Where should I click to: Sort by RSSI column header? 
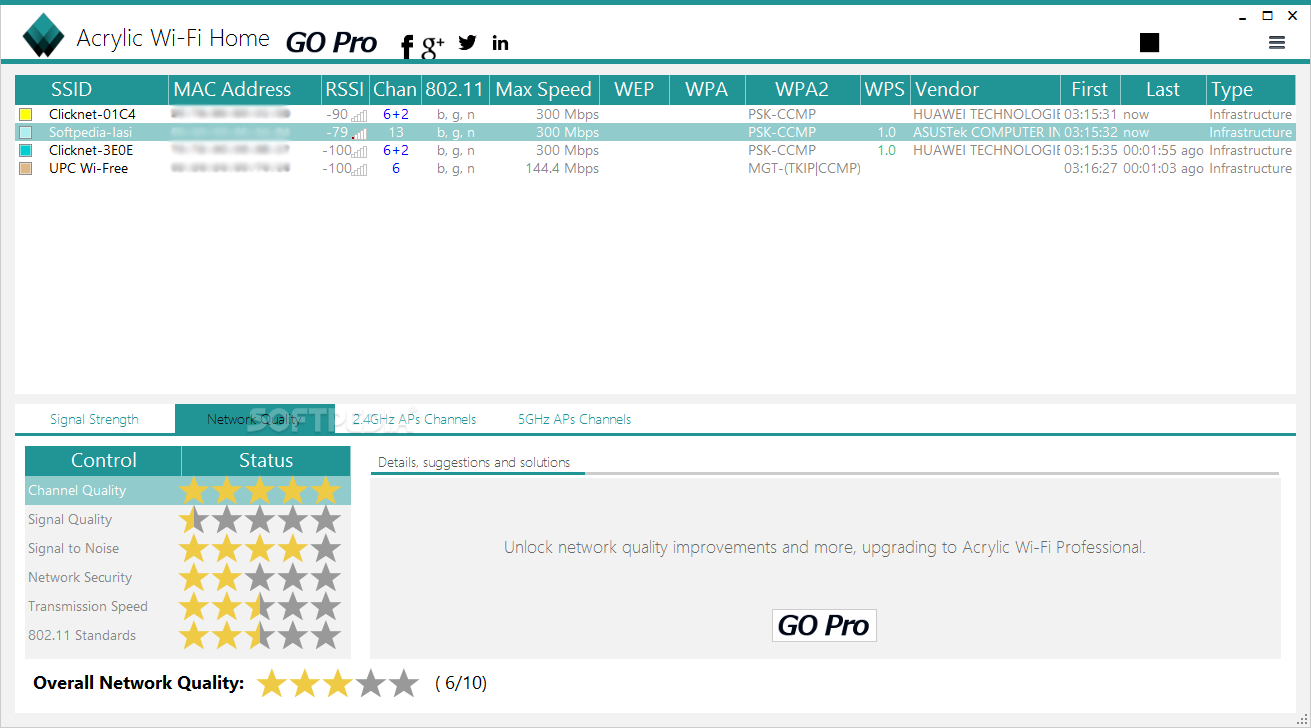[x=345, y=89]
